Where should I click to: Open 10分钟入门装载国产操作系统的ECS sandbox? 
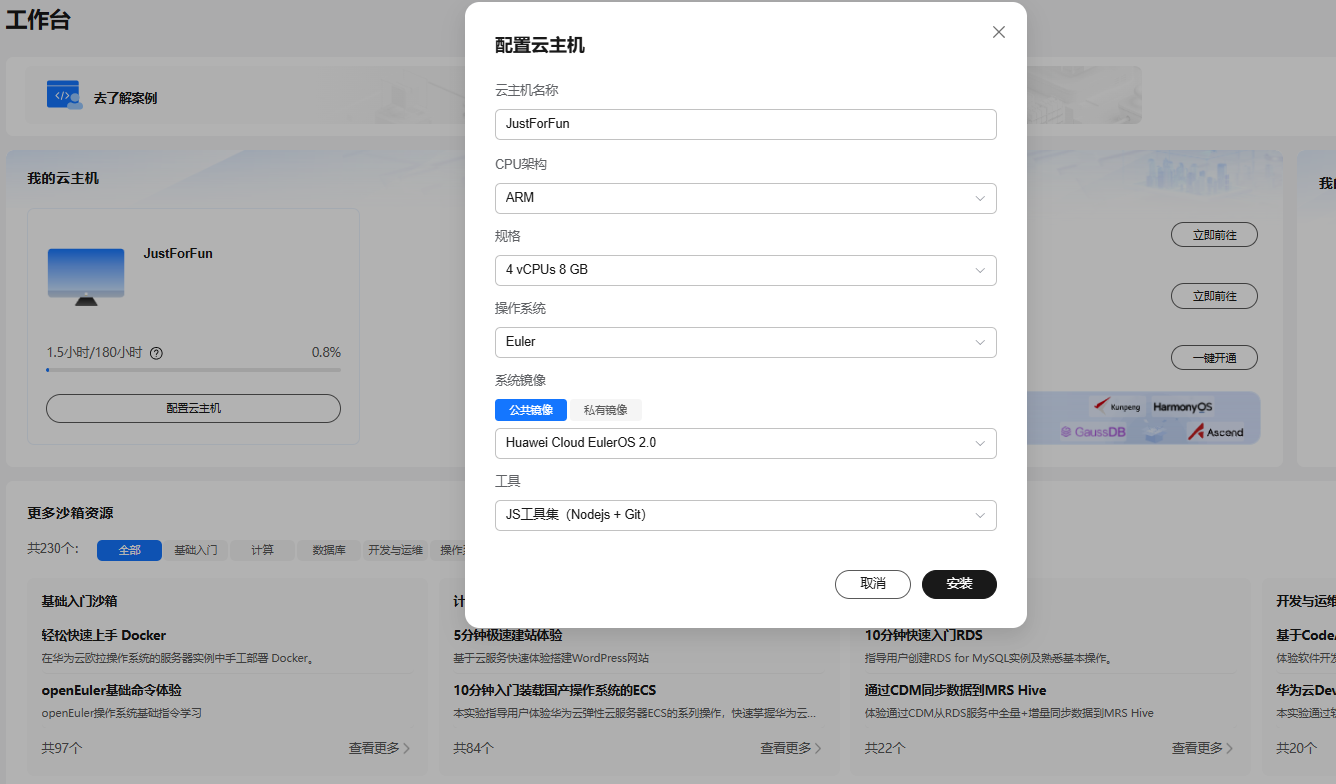click(x=554, y=690)
